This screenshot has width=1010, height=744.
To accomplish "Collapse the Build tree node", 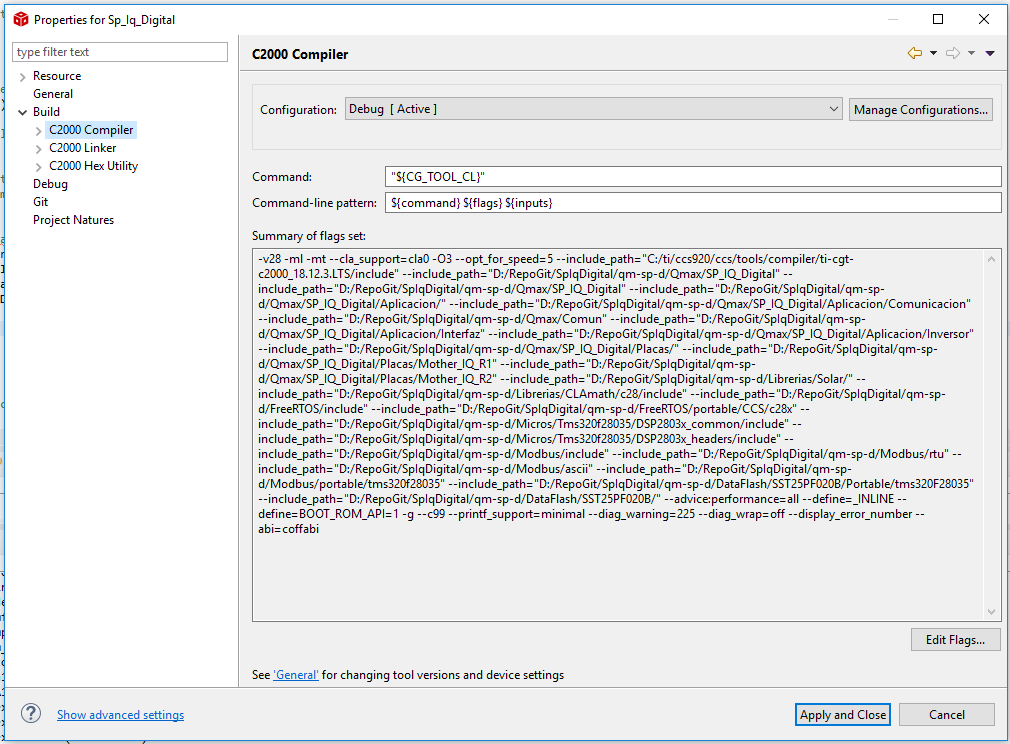I will click(21, 111).
